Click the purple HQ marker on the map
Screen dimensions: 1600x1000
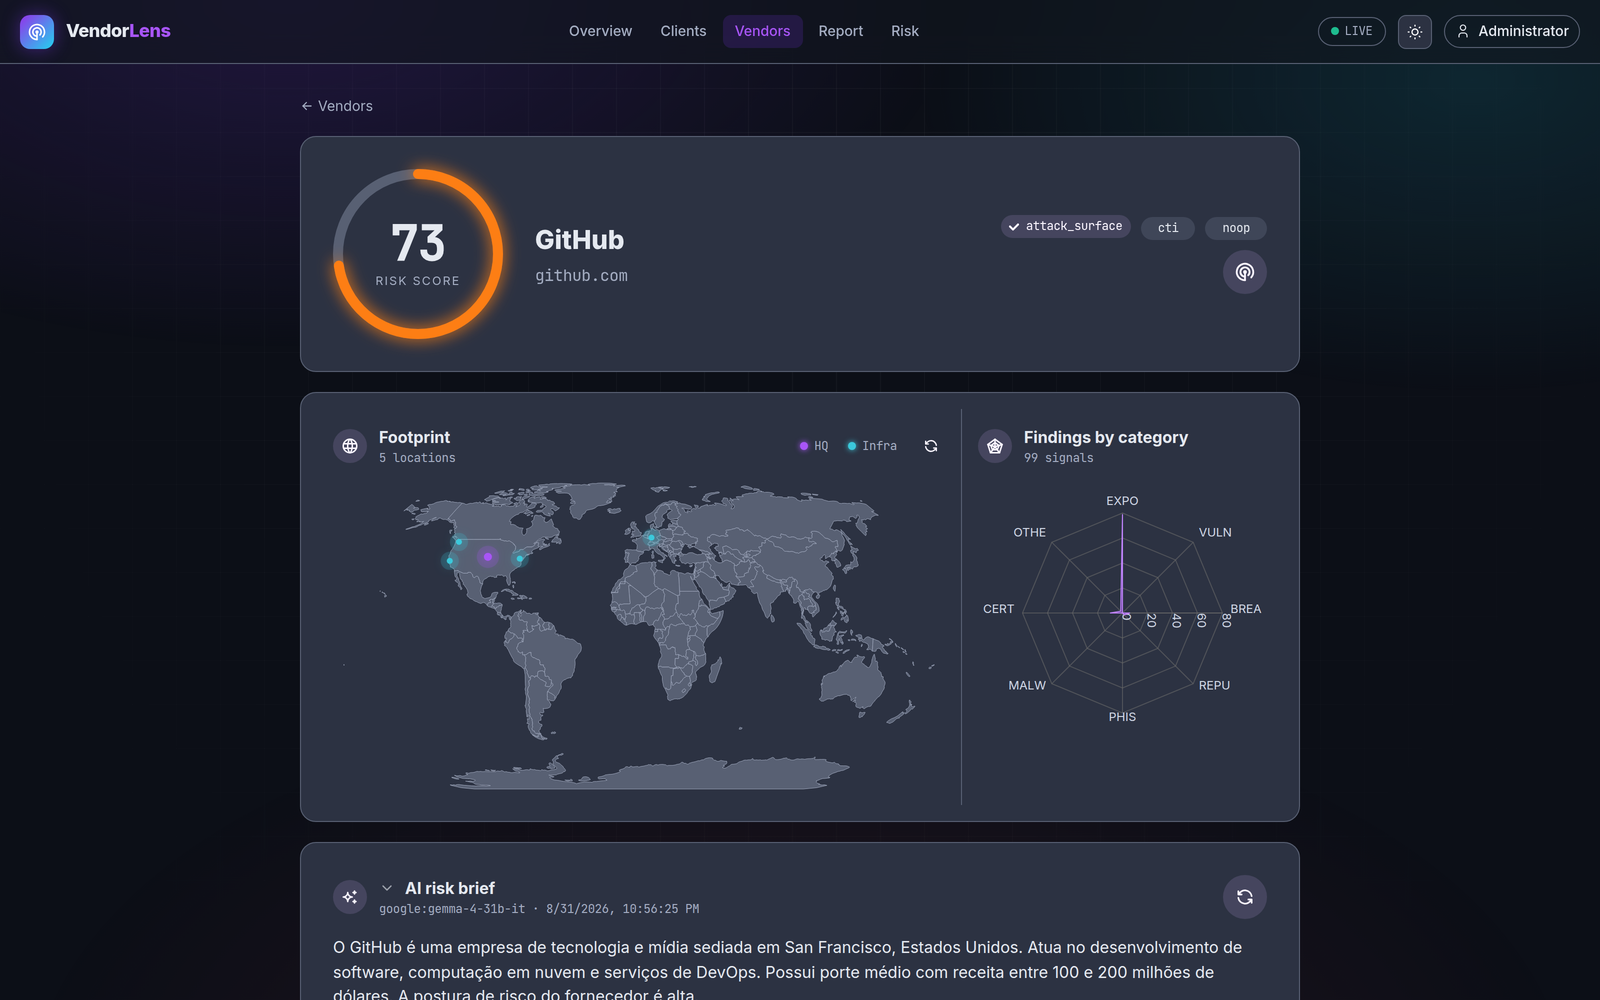click(487, 557)
